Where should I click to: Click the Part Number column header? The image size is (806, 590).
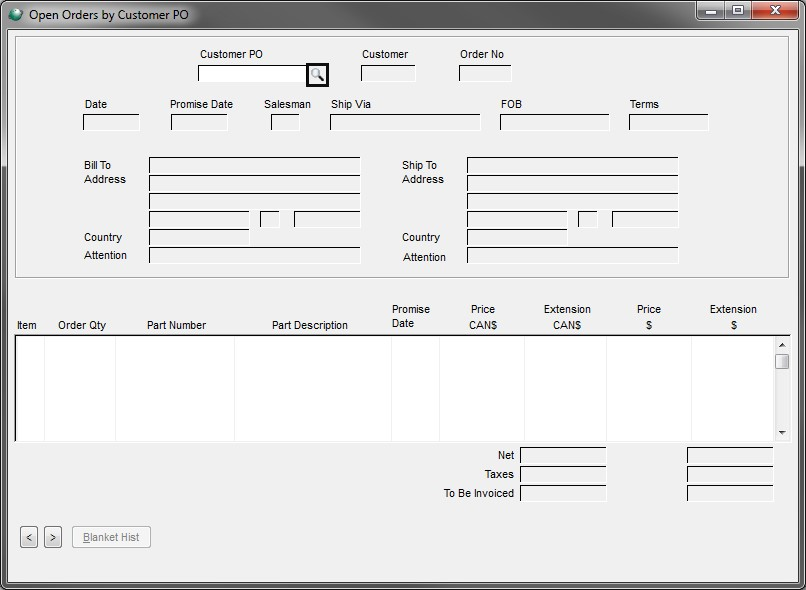tap(176, 325)
